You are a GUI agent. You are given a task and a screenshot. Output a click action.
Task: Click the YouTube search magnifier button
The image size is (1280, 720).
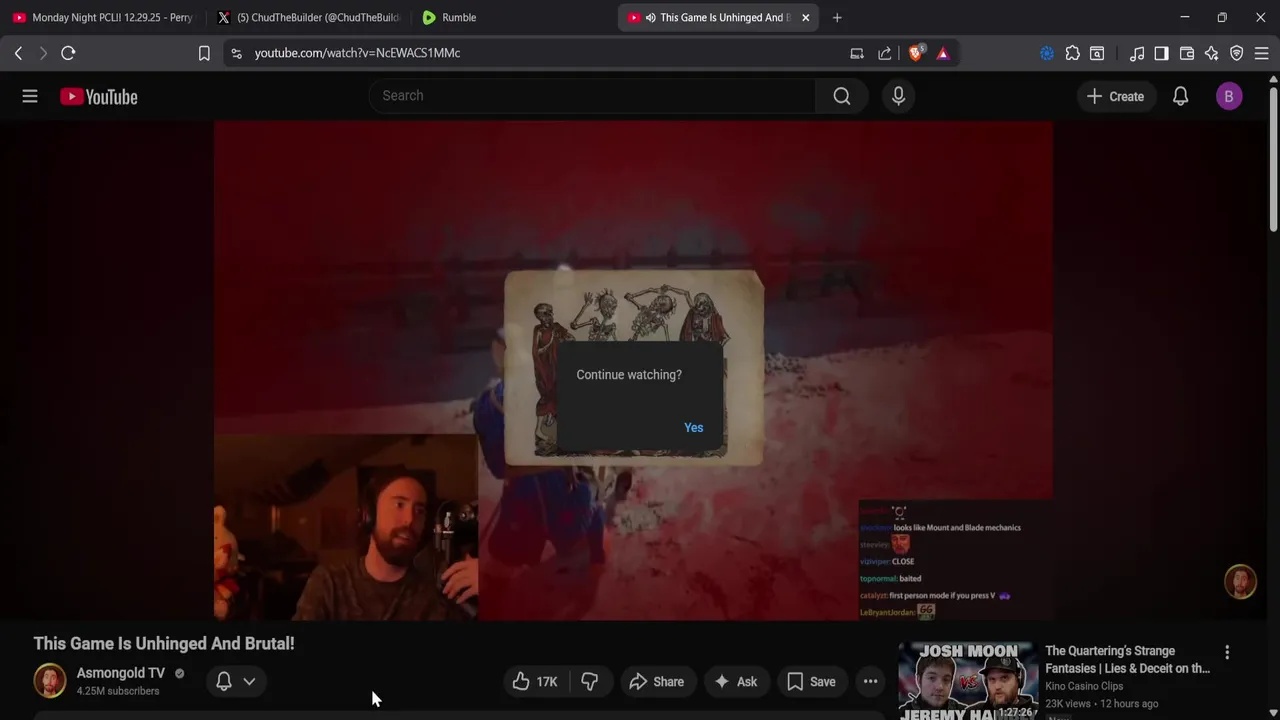842,96
